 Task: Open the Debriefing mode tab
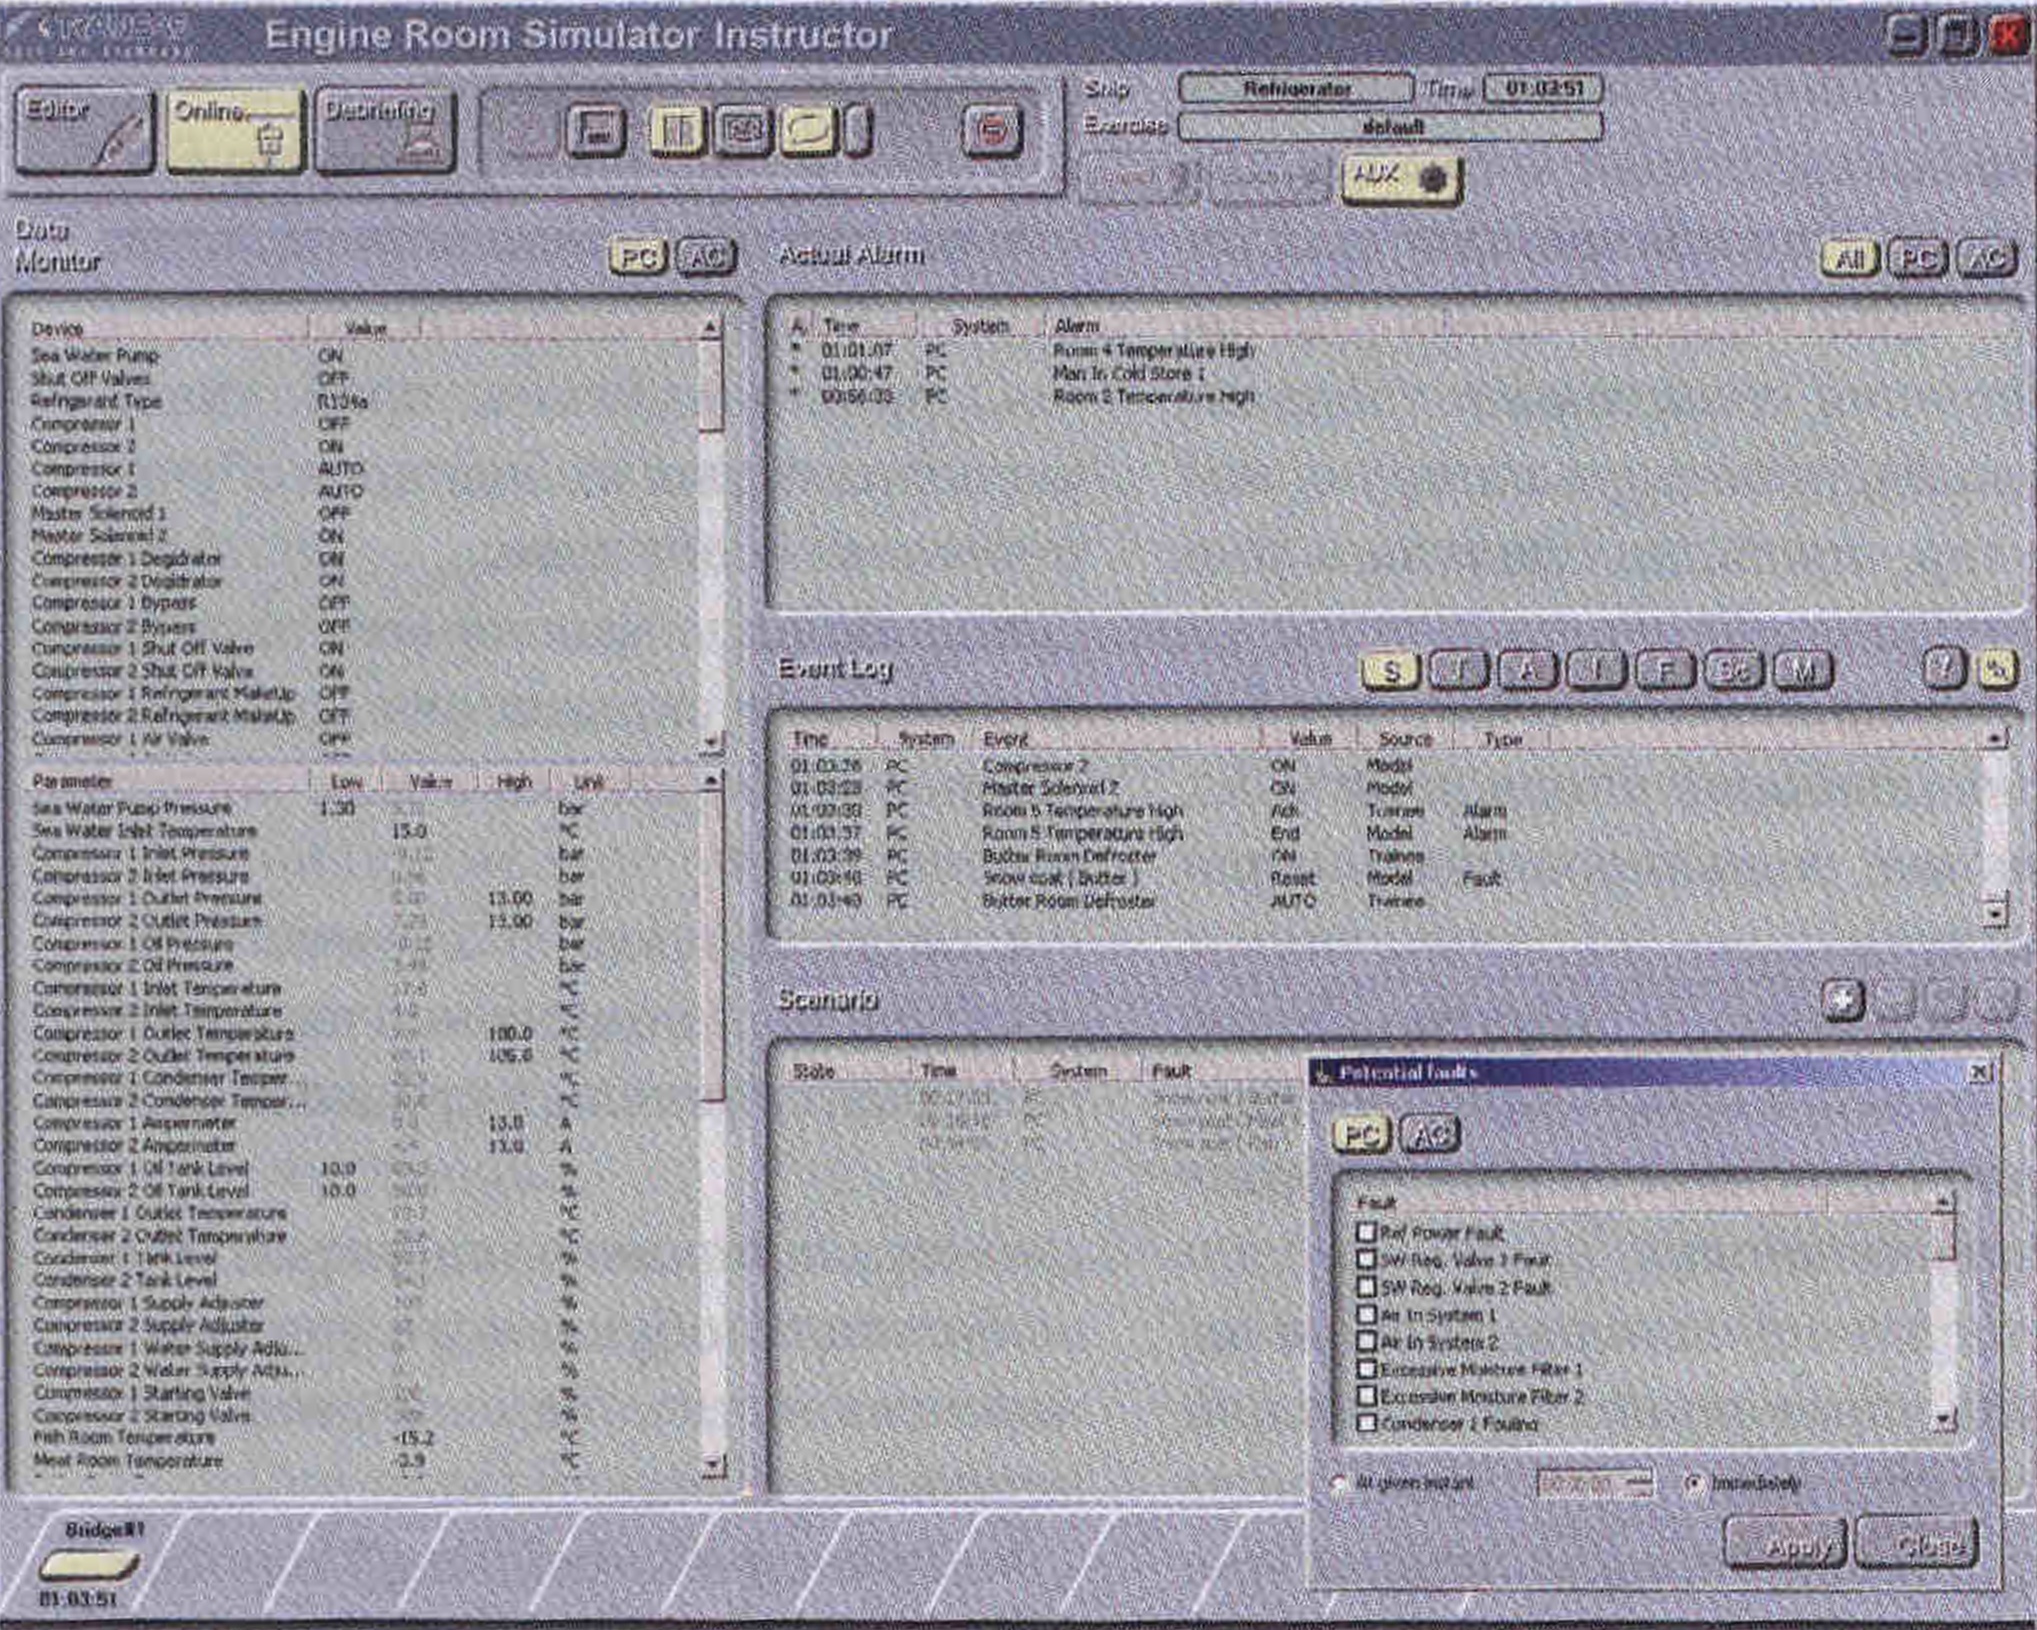click(x=384, y=131)
